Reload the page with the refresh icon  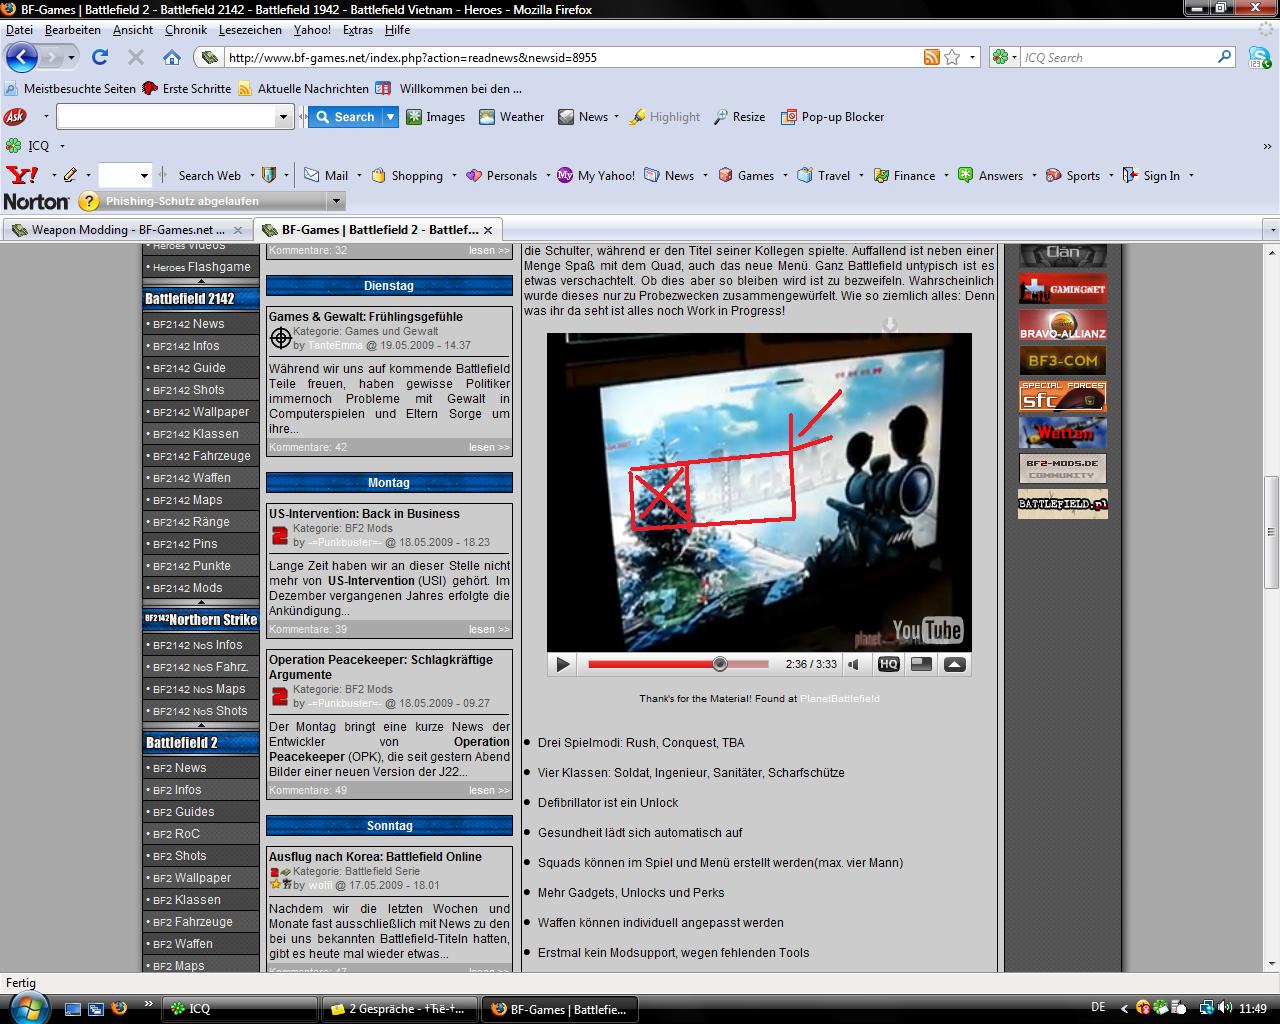pyautogui.click(x=100, y=57)
